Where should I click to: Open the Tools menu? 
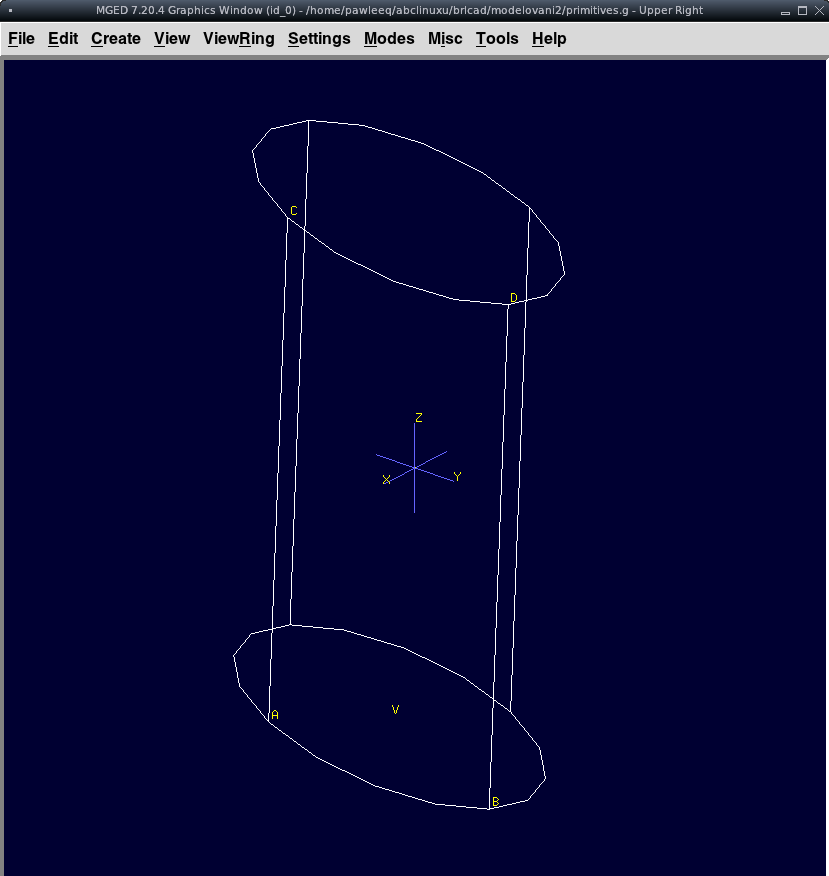[497, 39]
